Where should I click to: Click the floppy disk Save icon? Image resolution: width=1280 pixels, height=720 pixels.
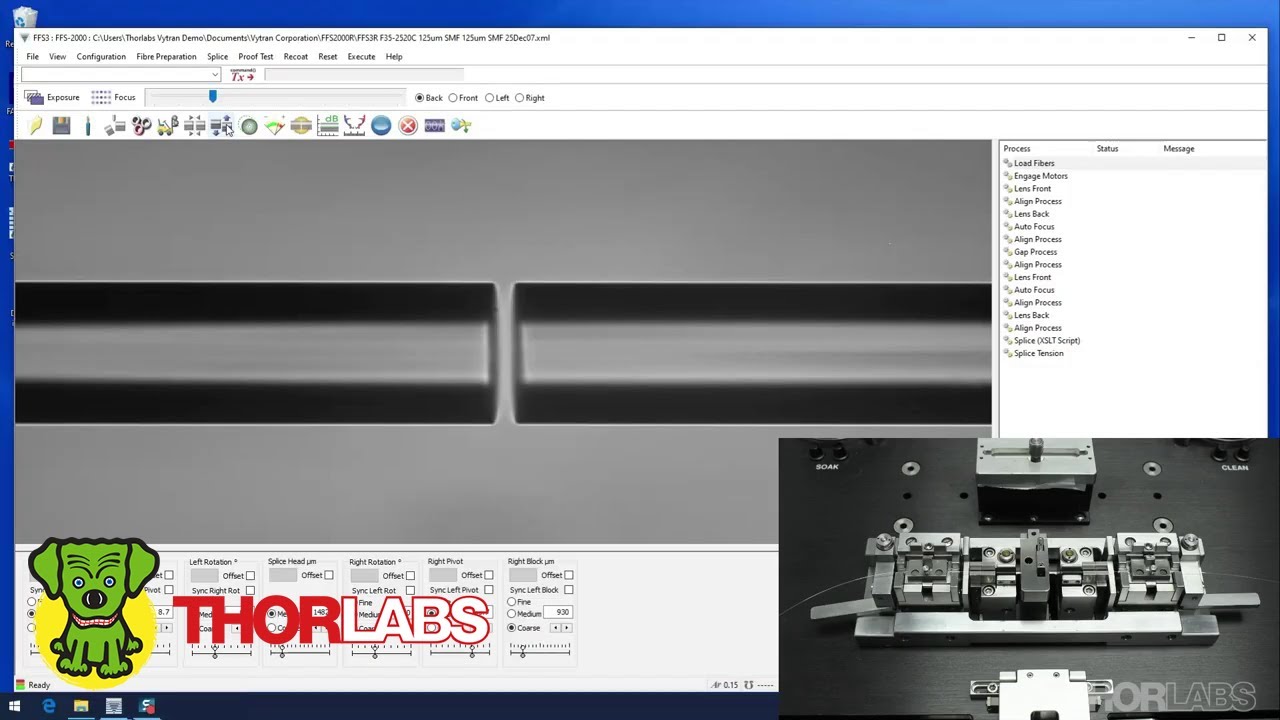(x=62, y=125)
